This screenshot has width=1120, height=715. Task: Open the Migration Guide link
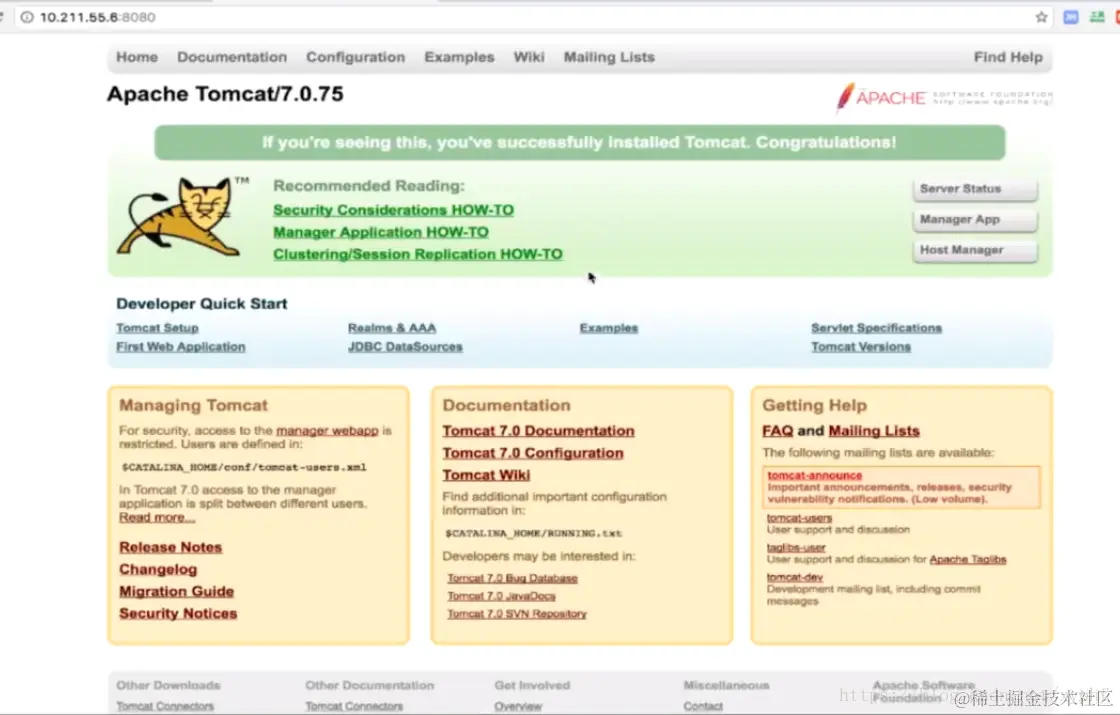(x=176, y=591)
